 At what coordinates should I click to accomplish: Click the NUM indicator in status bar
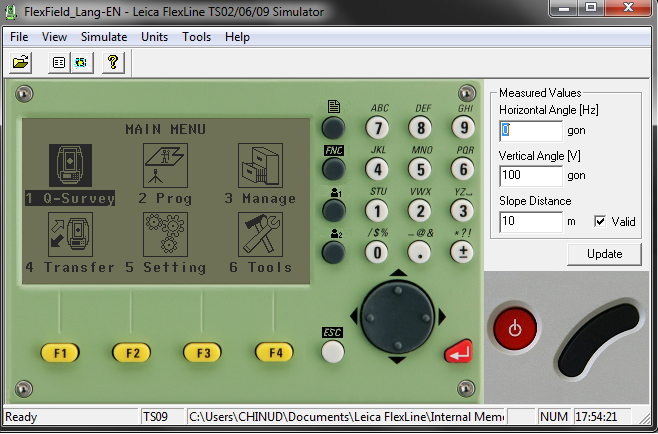tap(554, 417)
